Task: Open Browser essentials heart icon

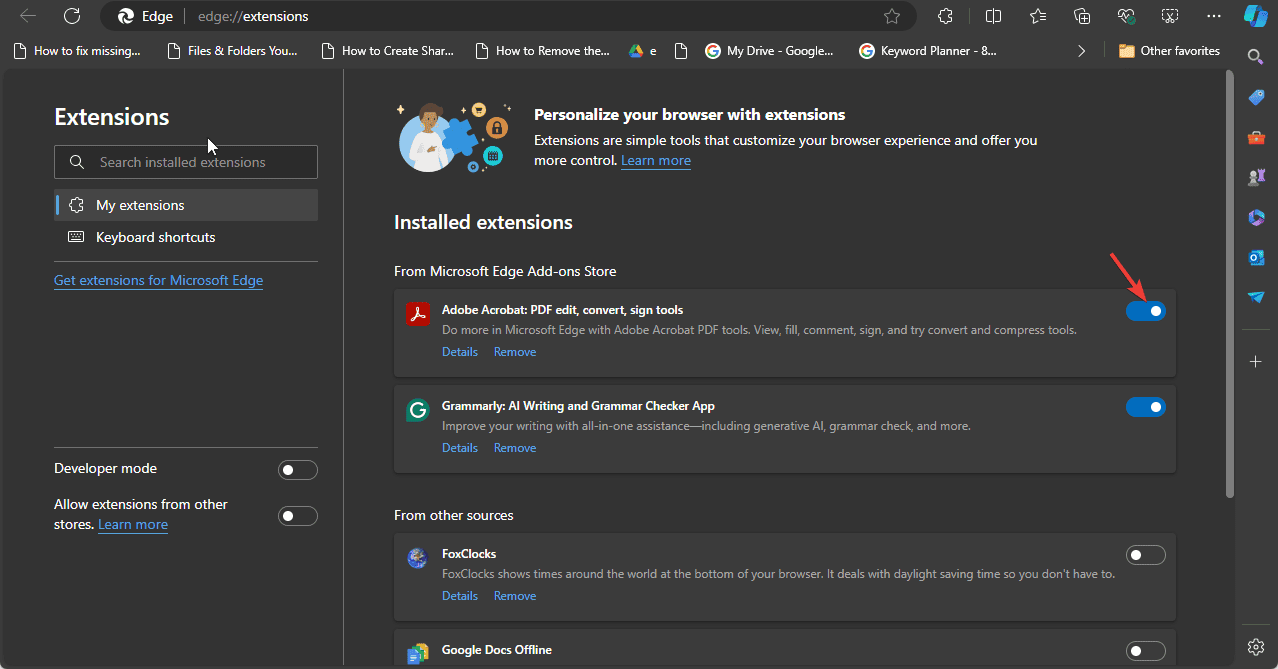Action: pos(1126,16)
